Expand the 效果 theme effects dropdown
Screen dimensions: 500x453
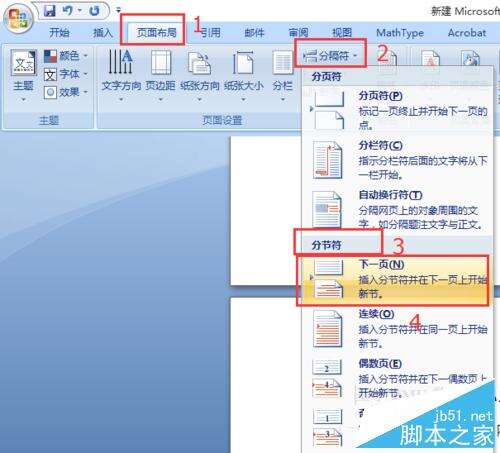coord(66,92)
